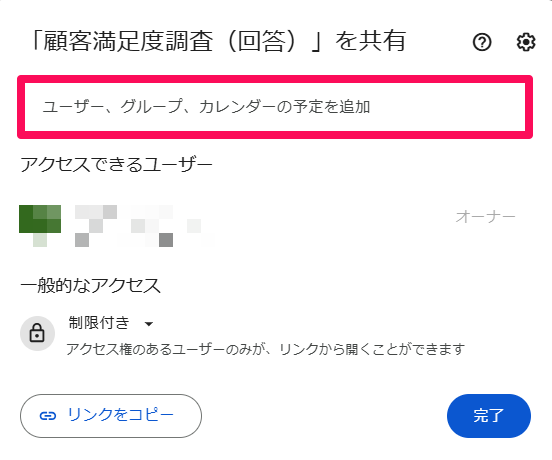
Task: Click the を共有 text in dialog title
Action: click(371, 42)
